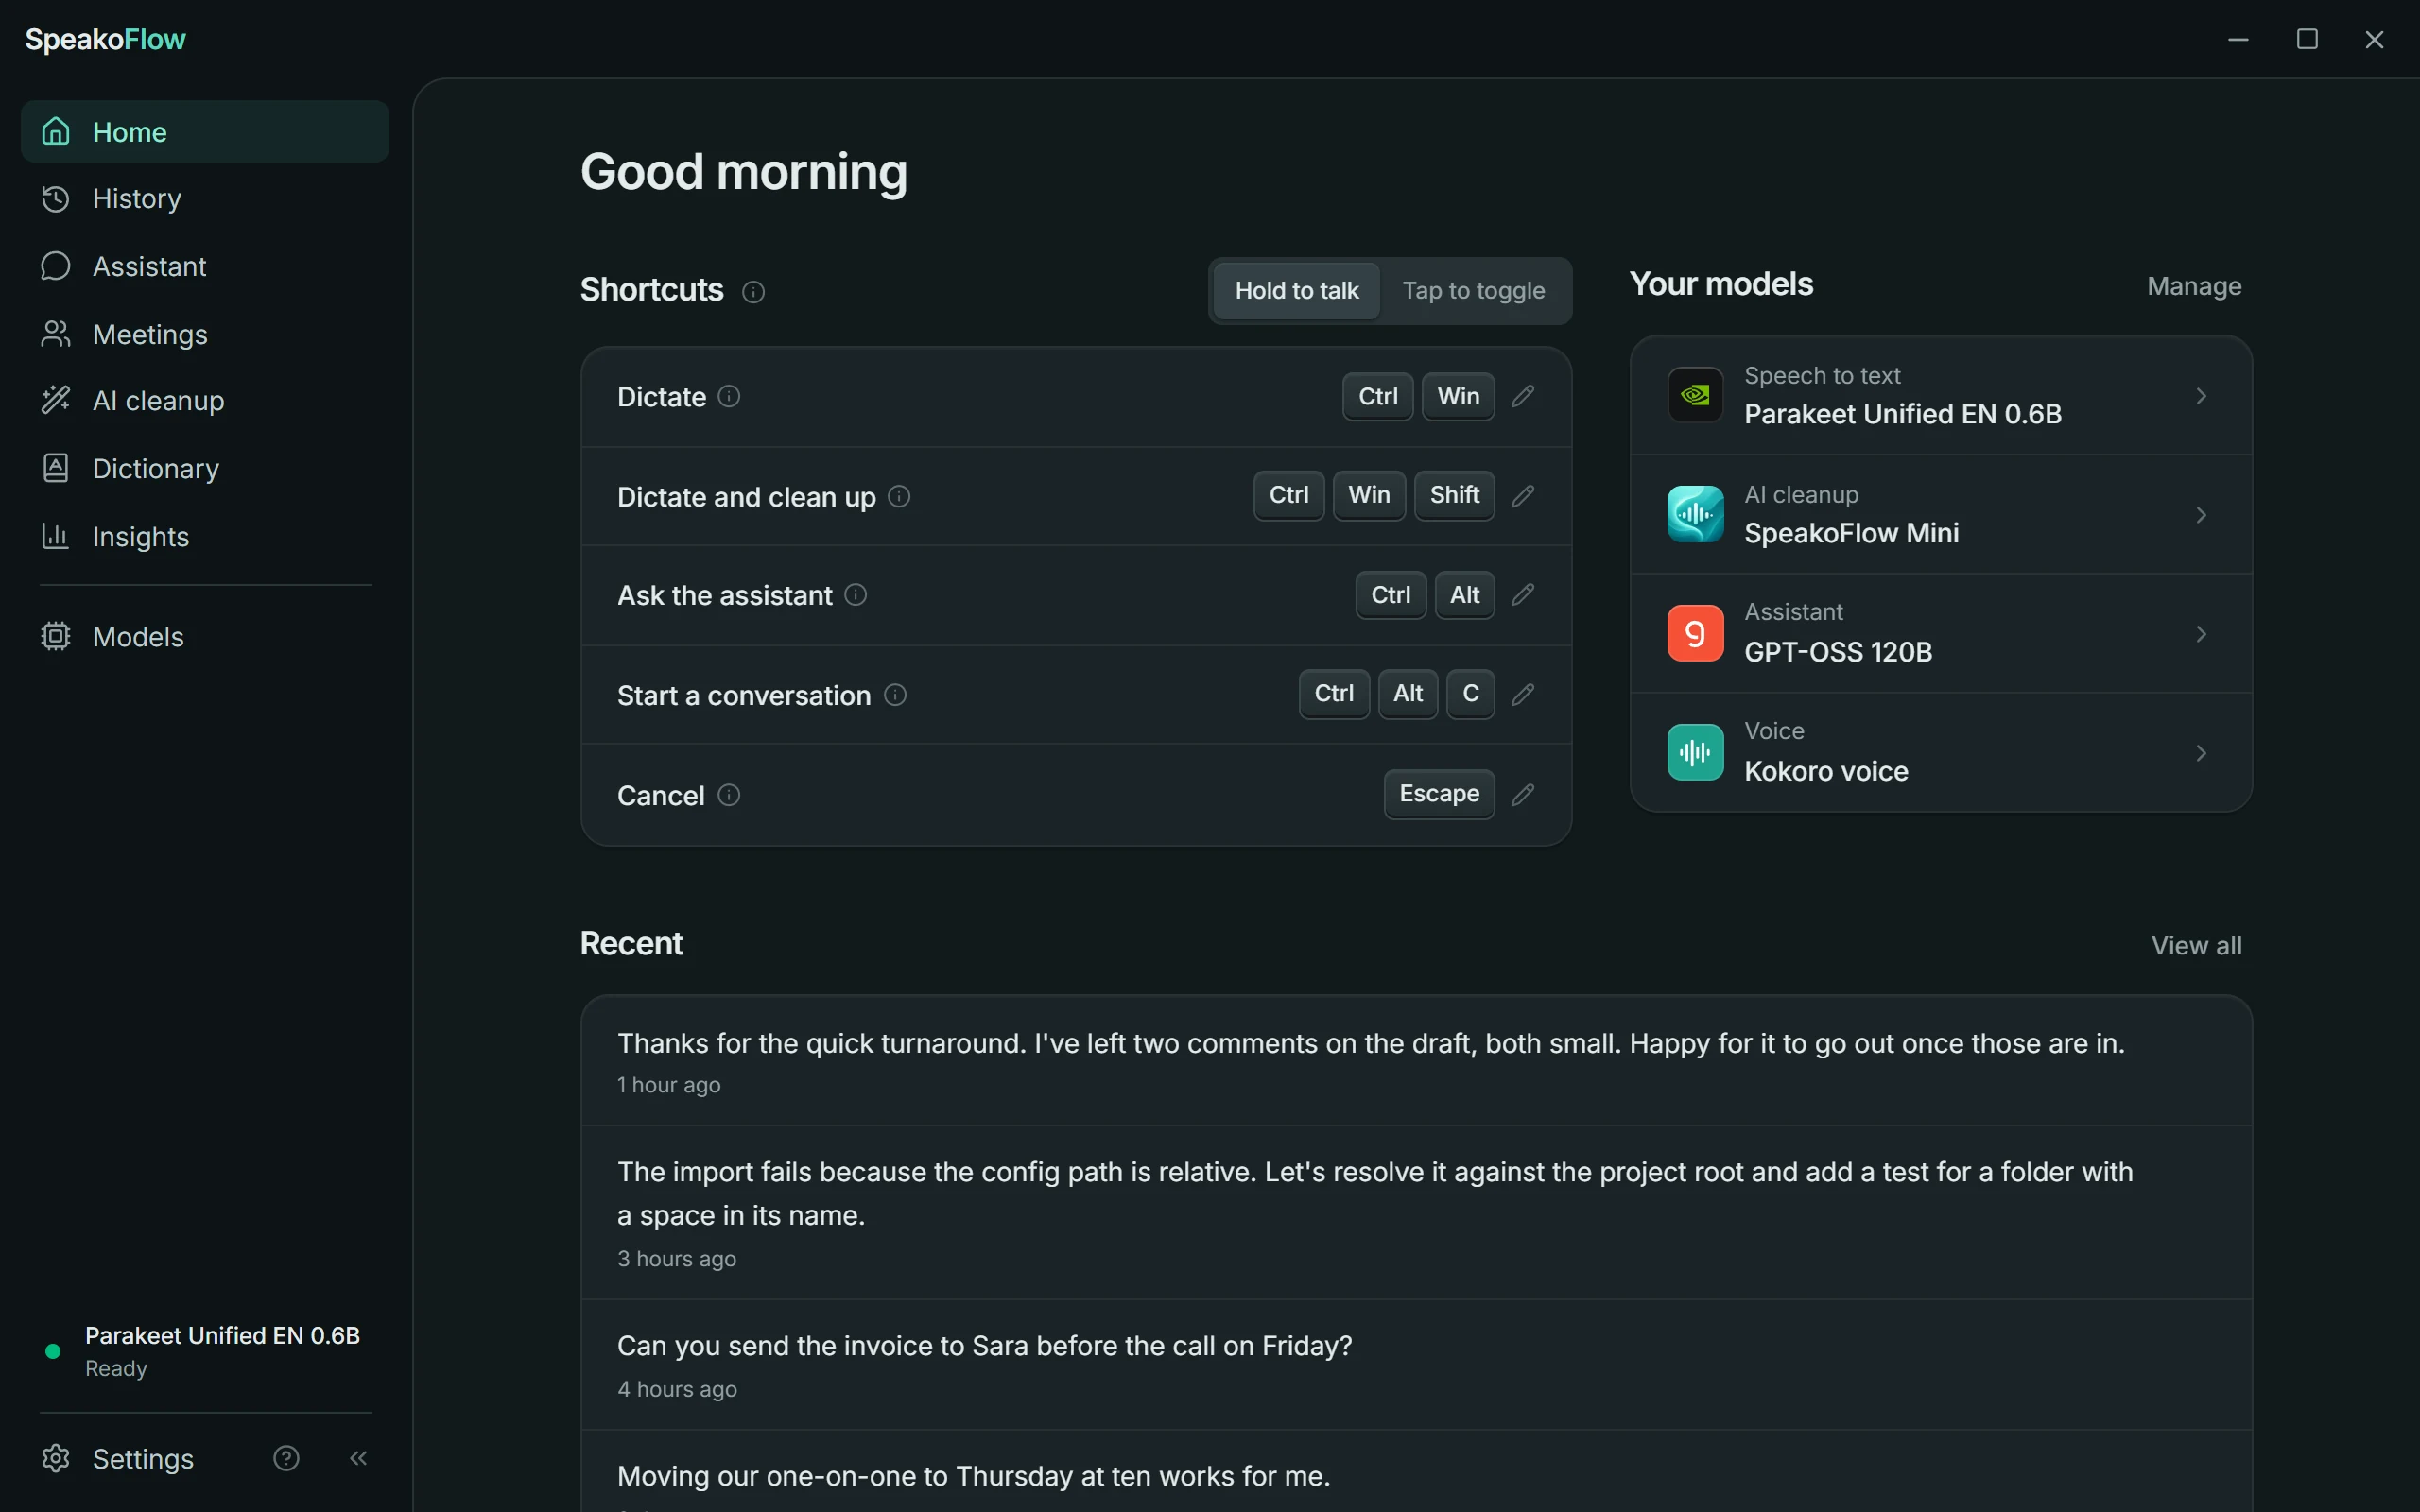Click View all recent transcripts

(x=2196, y=946)
